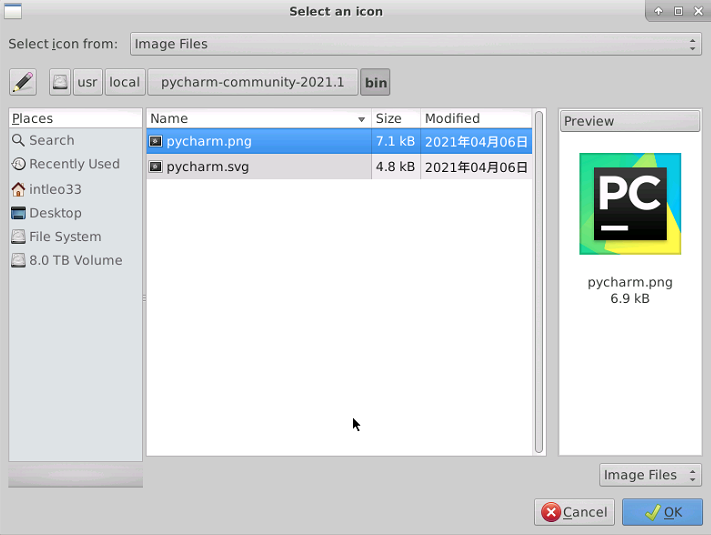Click the 7.1 kB size cell

click(x=395, y=141)
